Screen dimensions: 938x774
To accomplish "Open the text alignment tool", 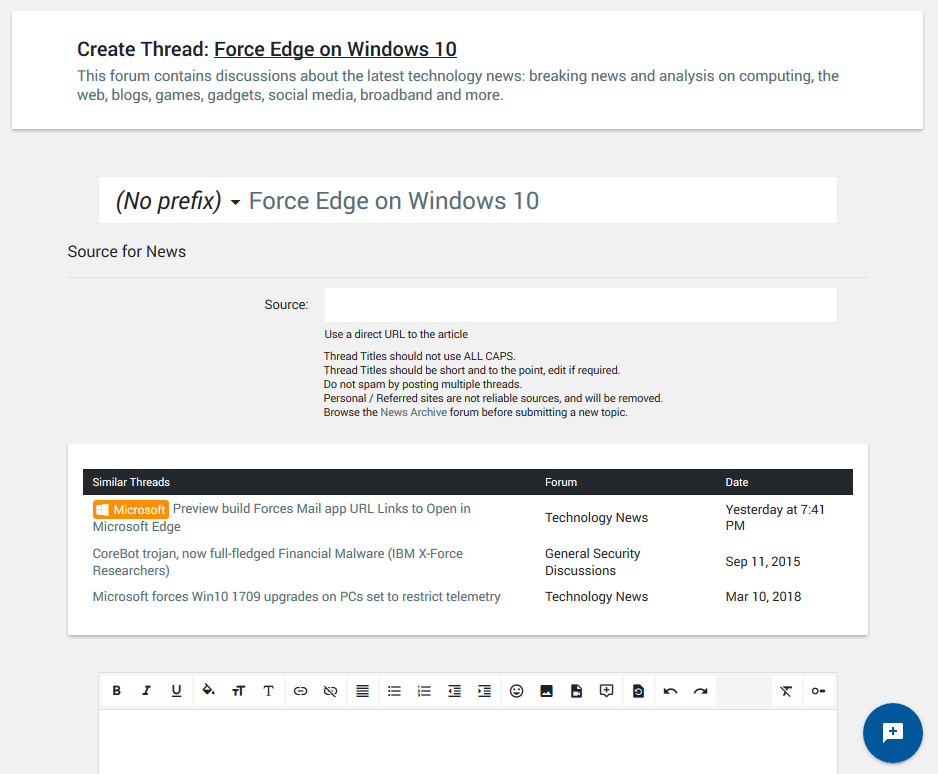I will coord(363,691).
